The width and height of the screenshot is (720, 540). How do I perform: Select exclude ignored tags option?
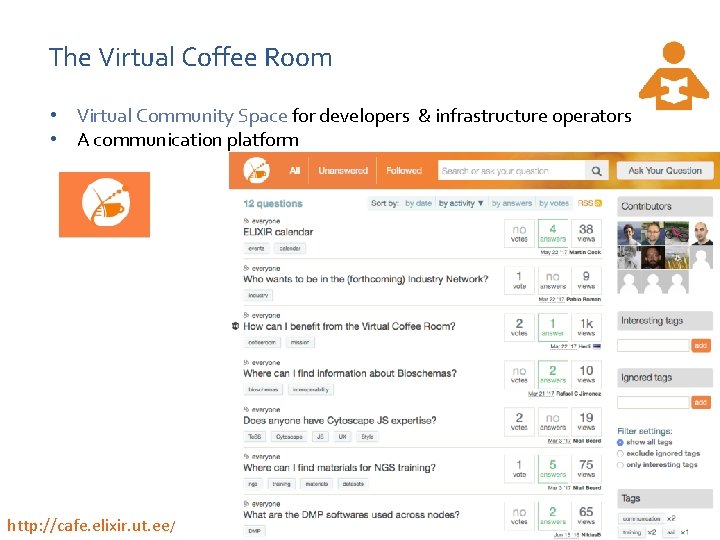(620, 454)
